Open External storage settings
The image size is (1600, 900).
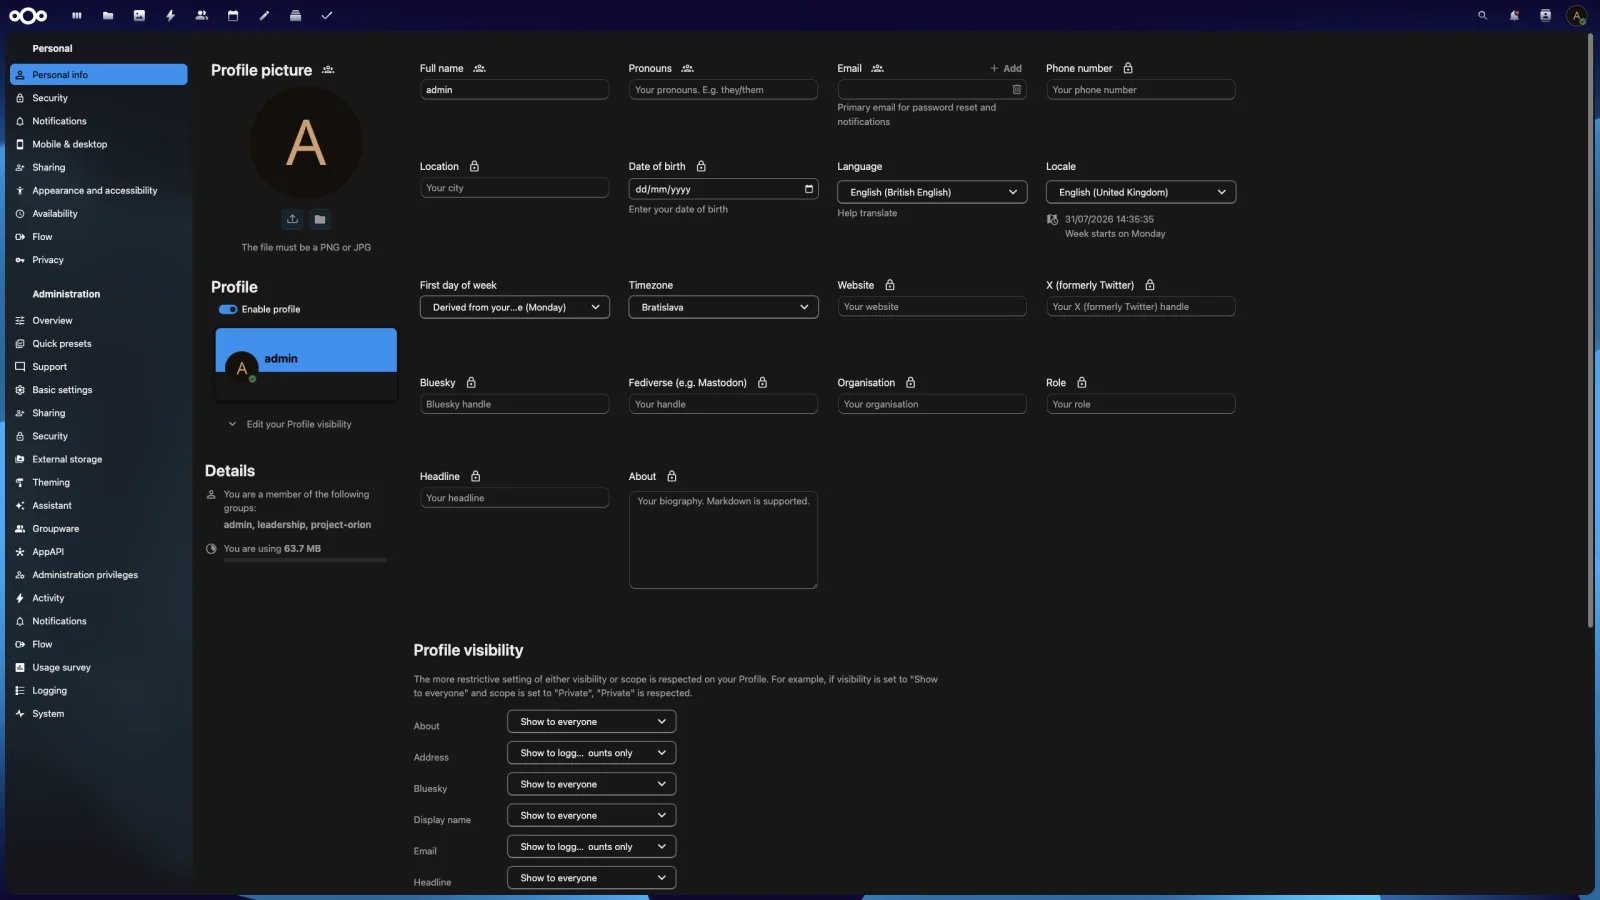point(98,459)
